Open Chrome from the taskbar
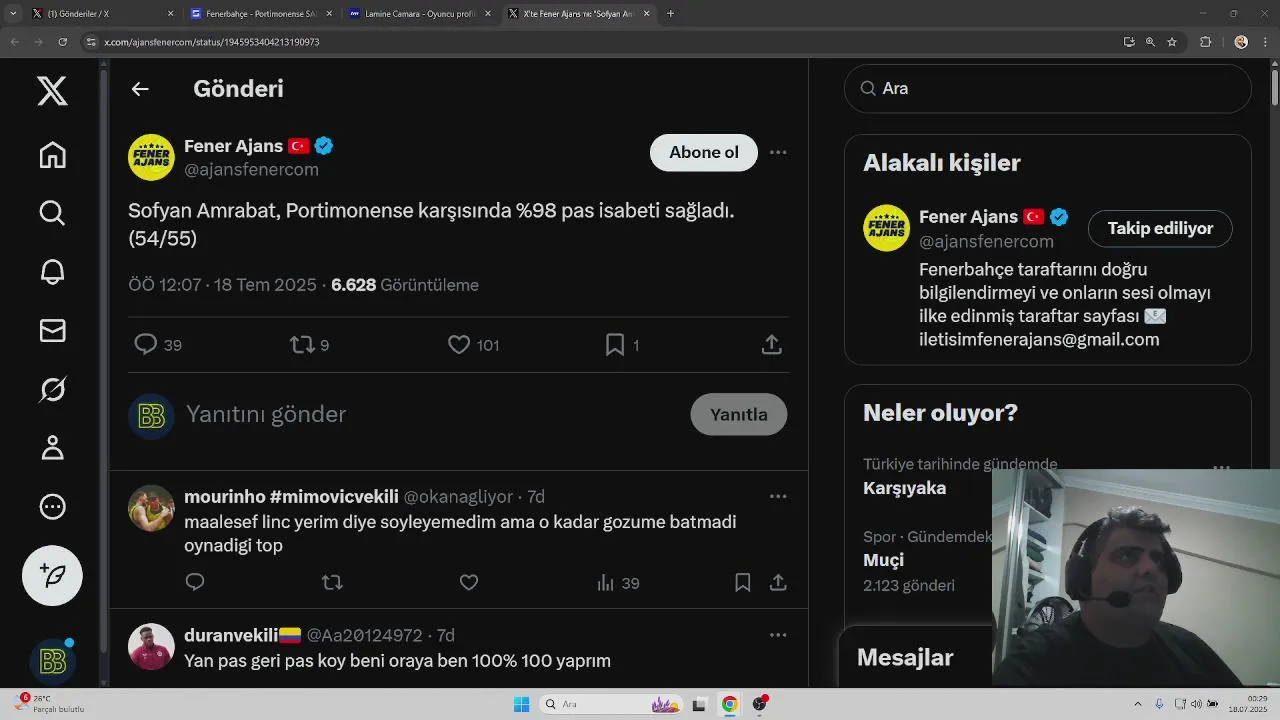The width and height of the screenshot is (1280, 720). (730, 704)
